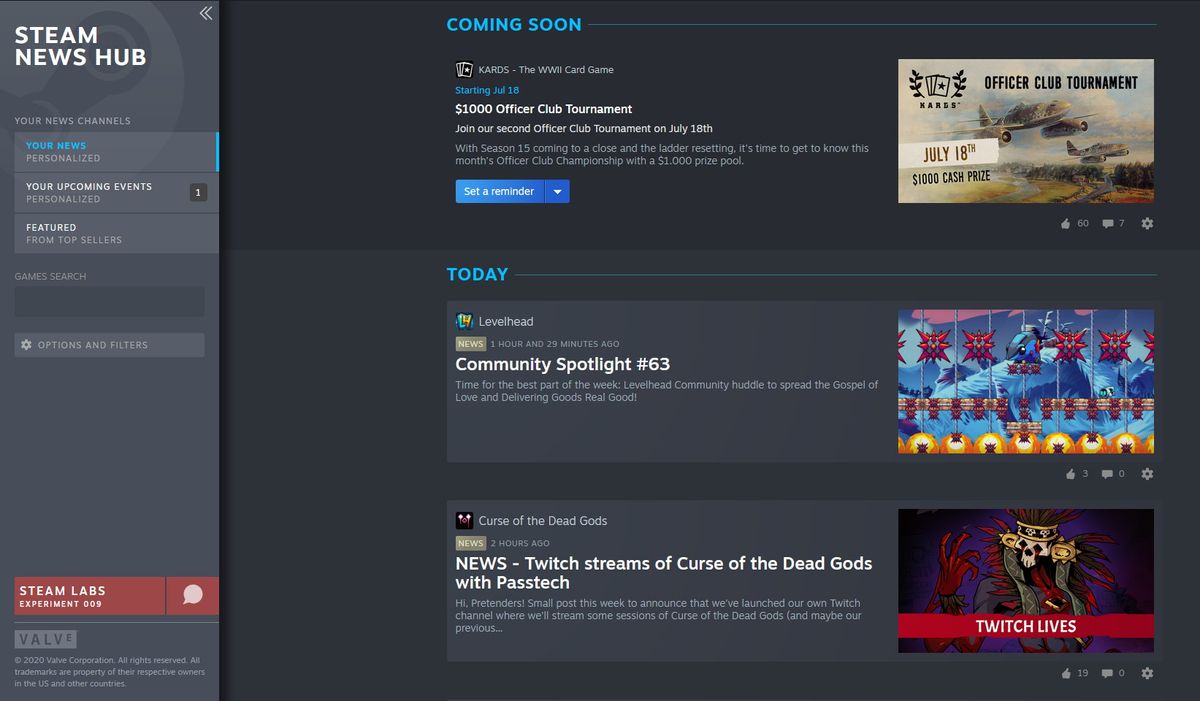Click the Curse of the Dead Gods game icon

(x=464, y=520)
